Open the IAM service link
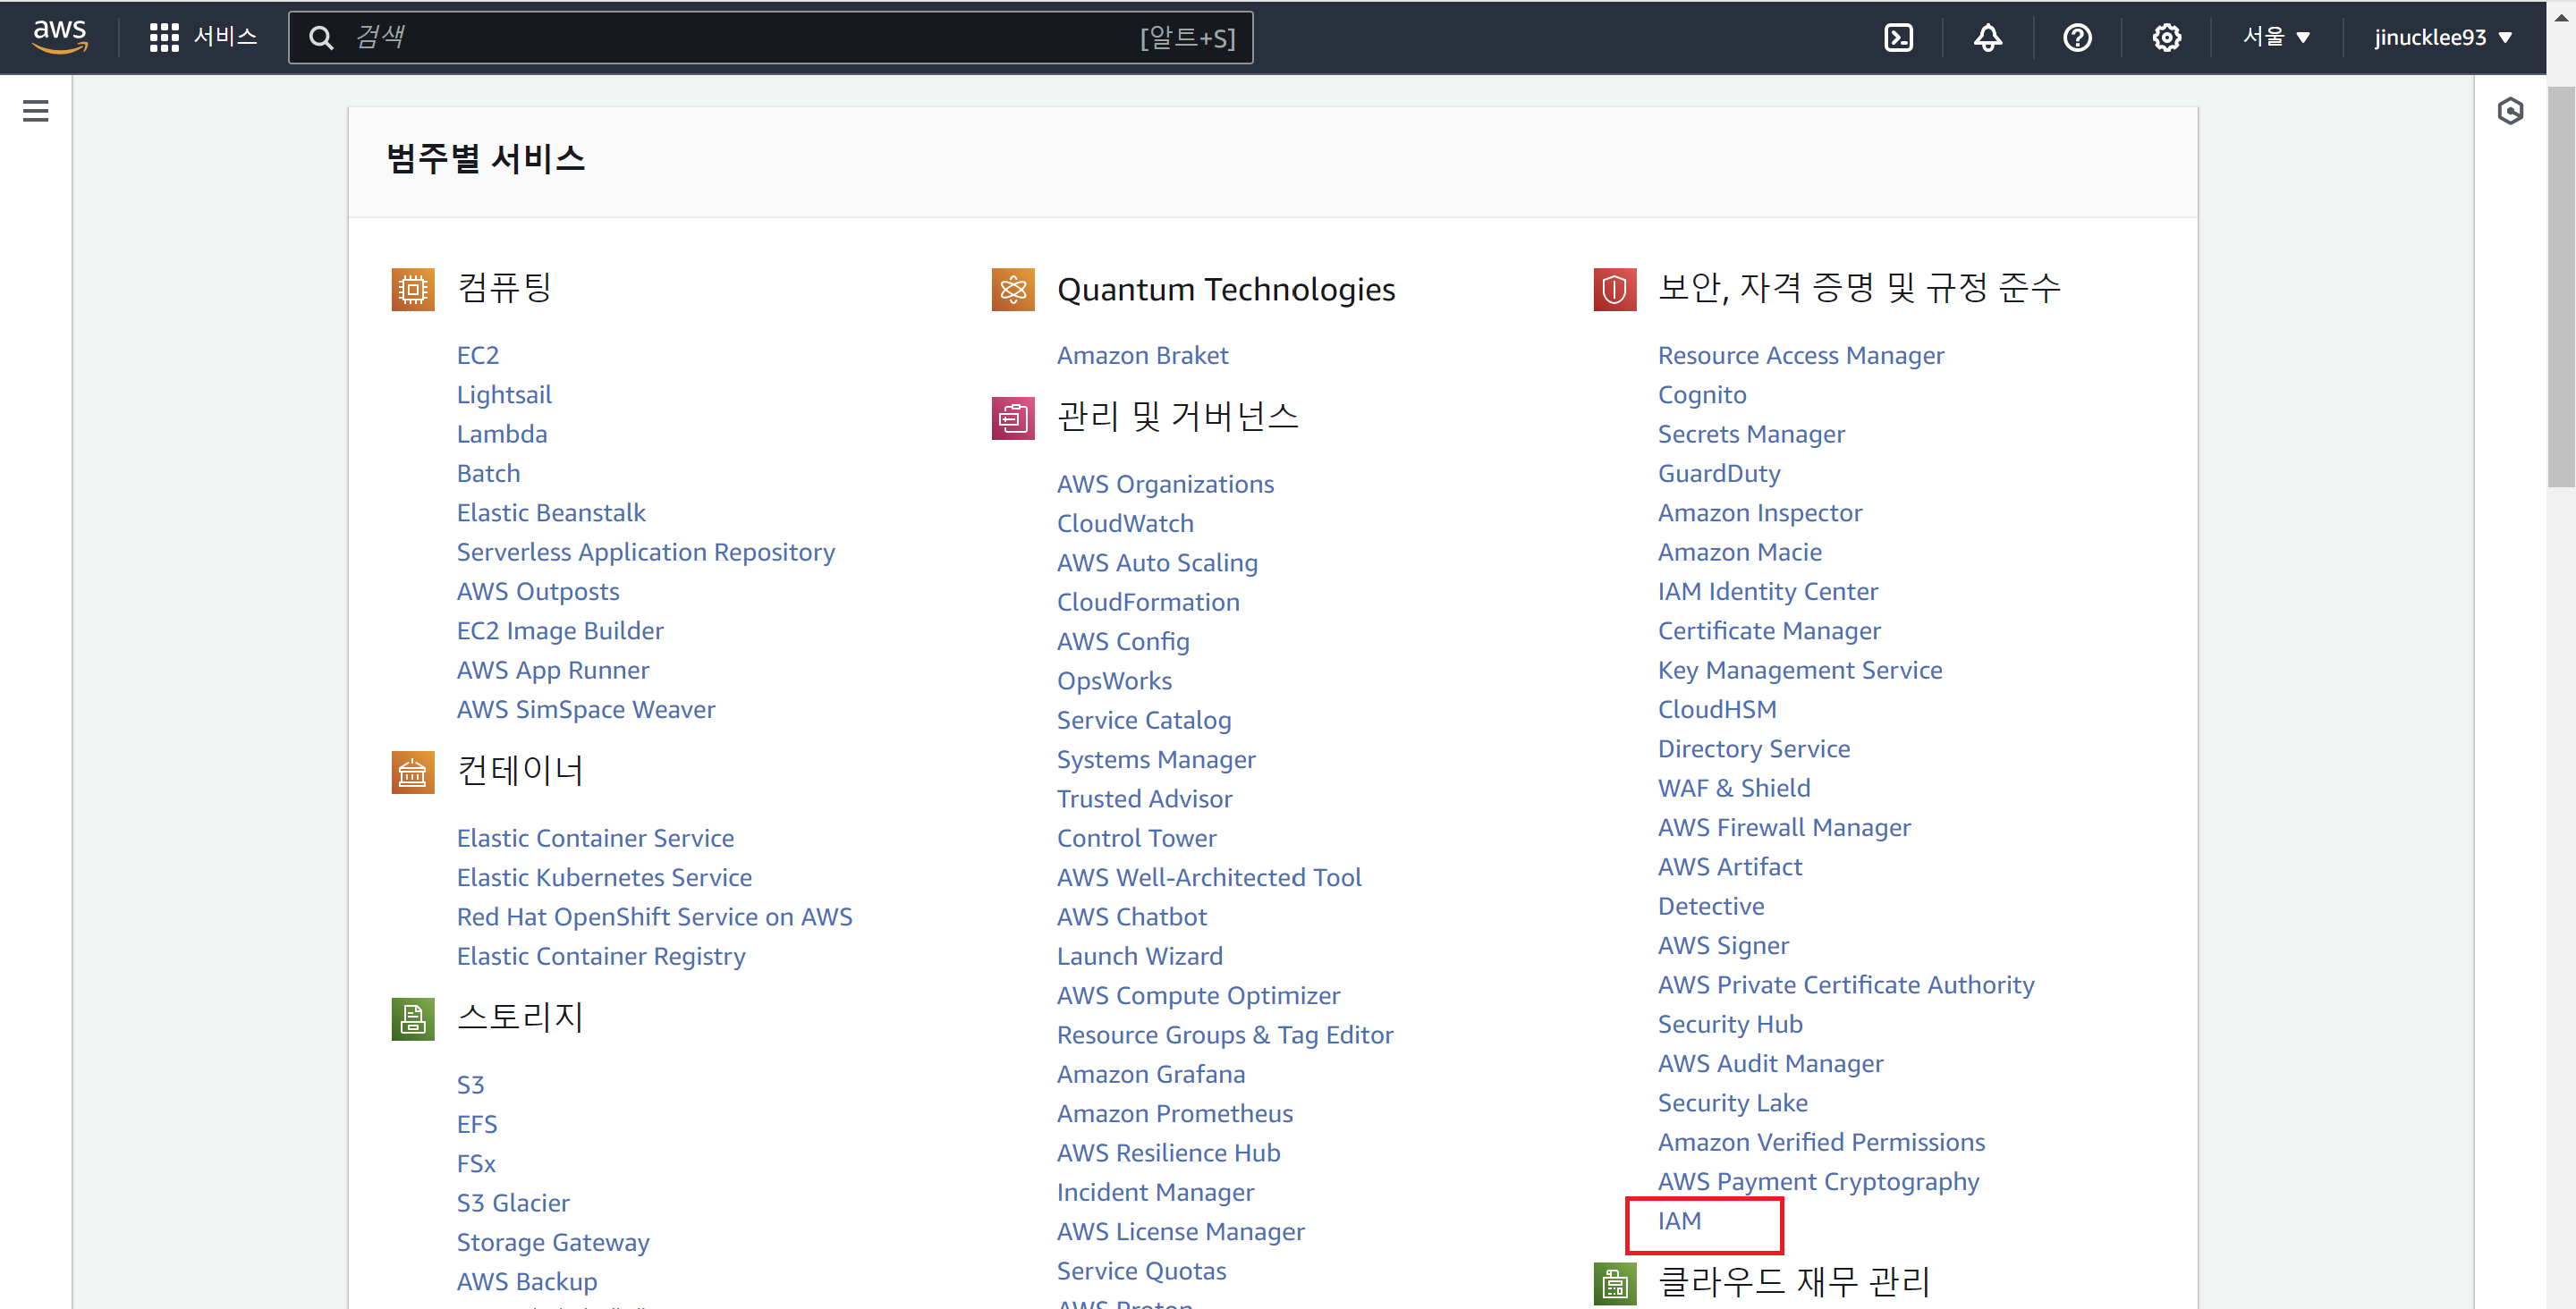Image resolution: width=2576 pixels, height=1309 pixels. pos(1679,1220)
